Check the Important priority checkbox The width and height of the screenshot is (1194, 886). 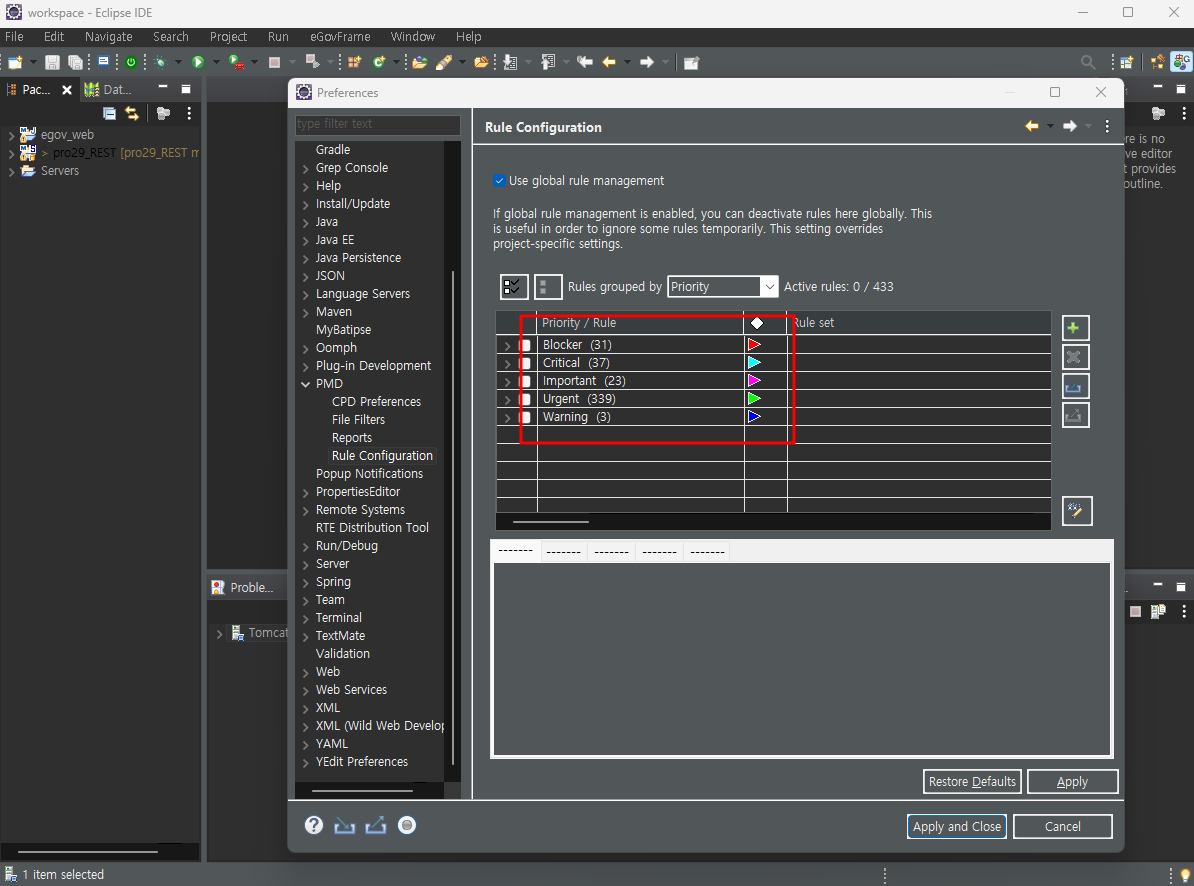525,381
